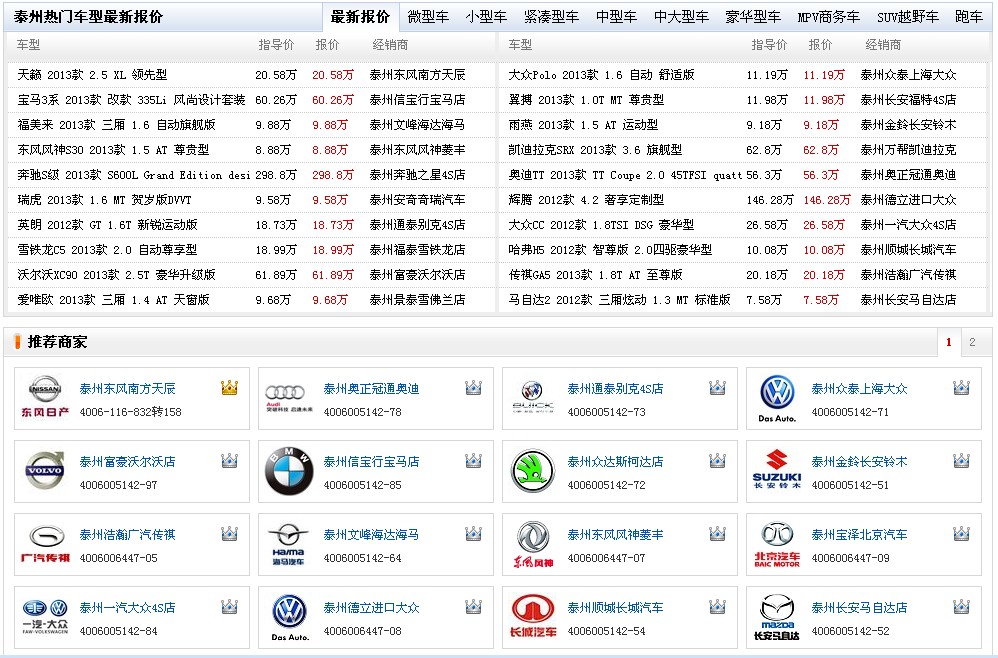Click the Great Wall logo for 泰州顺城长城汽车
The image size is (998, 658).
click(x=533, y=616)
